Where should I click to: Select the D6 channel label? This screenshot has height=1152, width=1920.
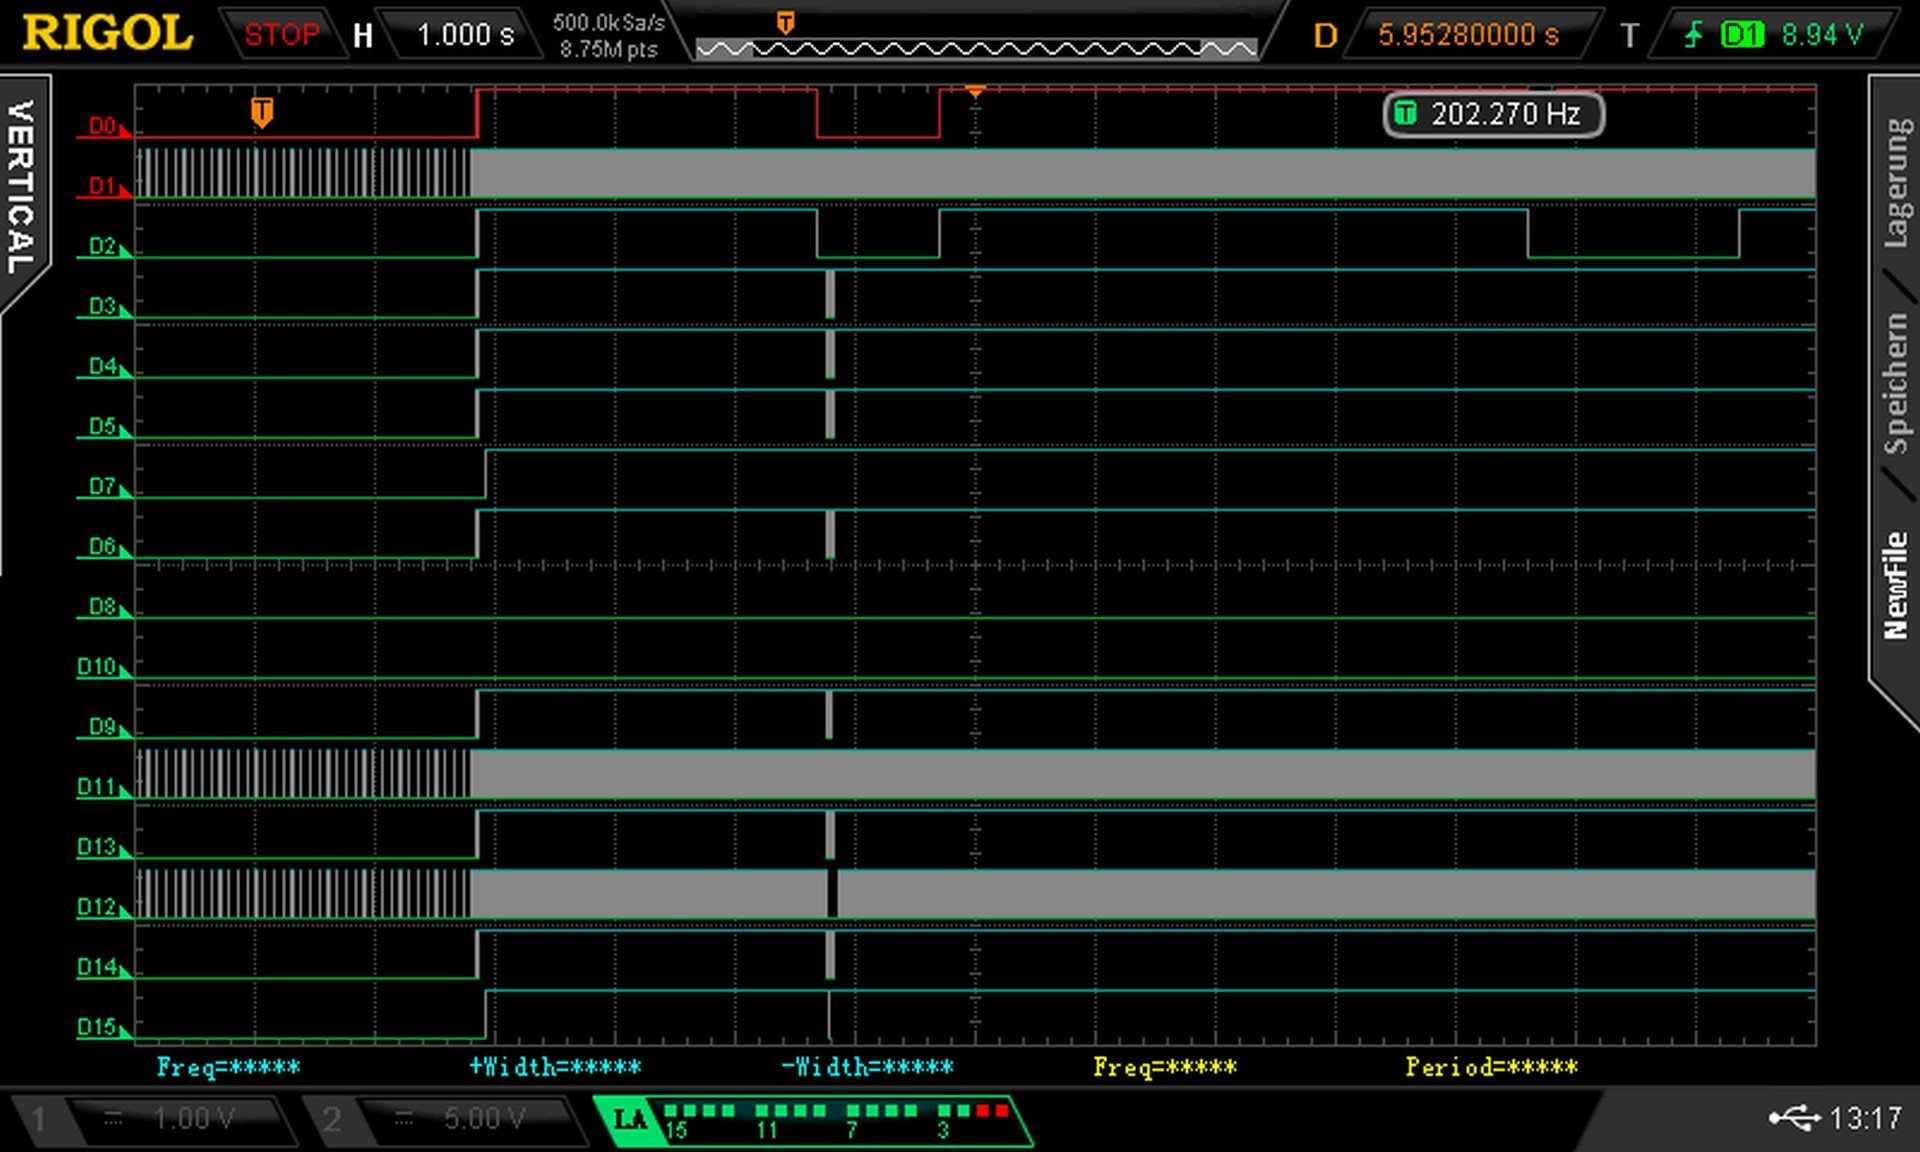pyautogui.click(x=103, y=546)
